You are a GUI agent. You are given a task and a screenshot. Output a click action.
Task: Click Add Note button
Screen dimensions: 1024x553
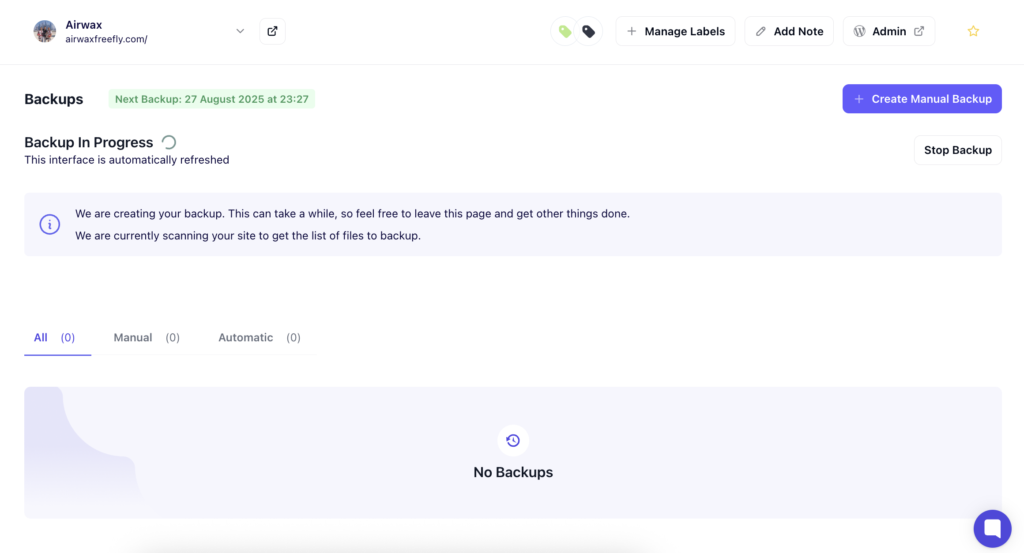tap(789, 31)
